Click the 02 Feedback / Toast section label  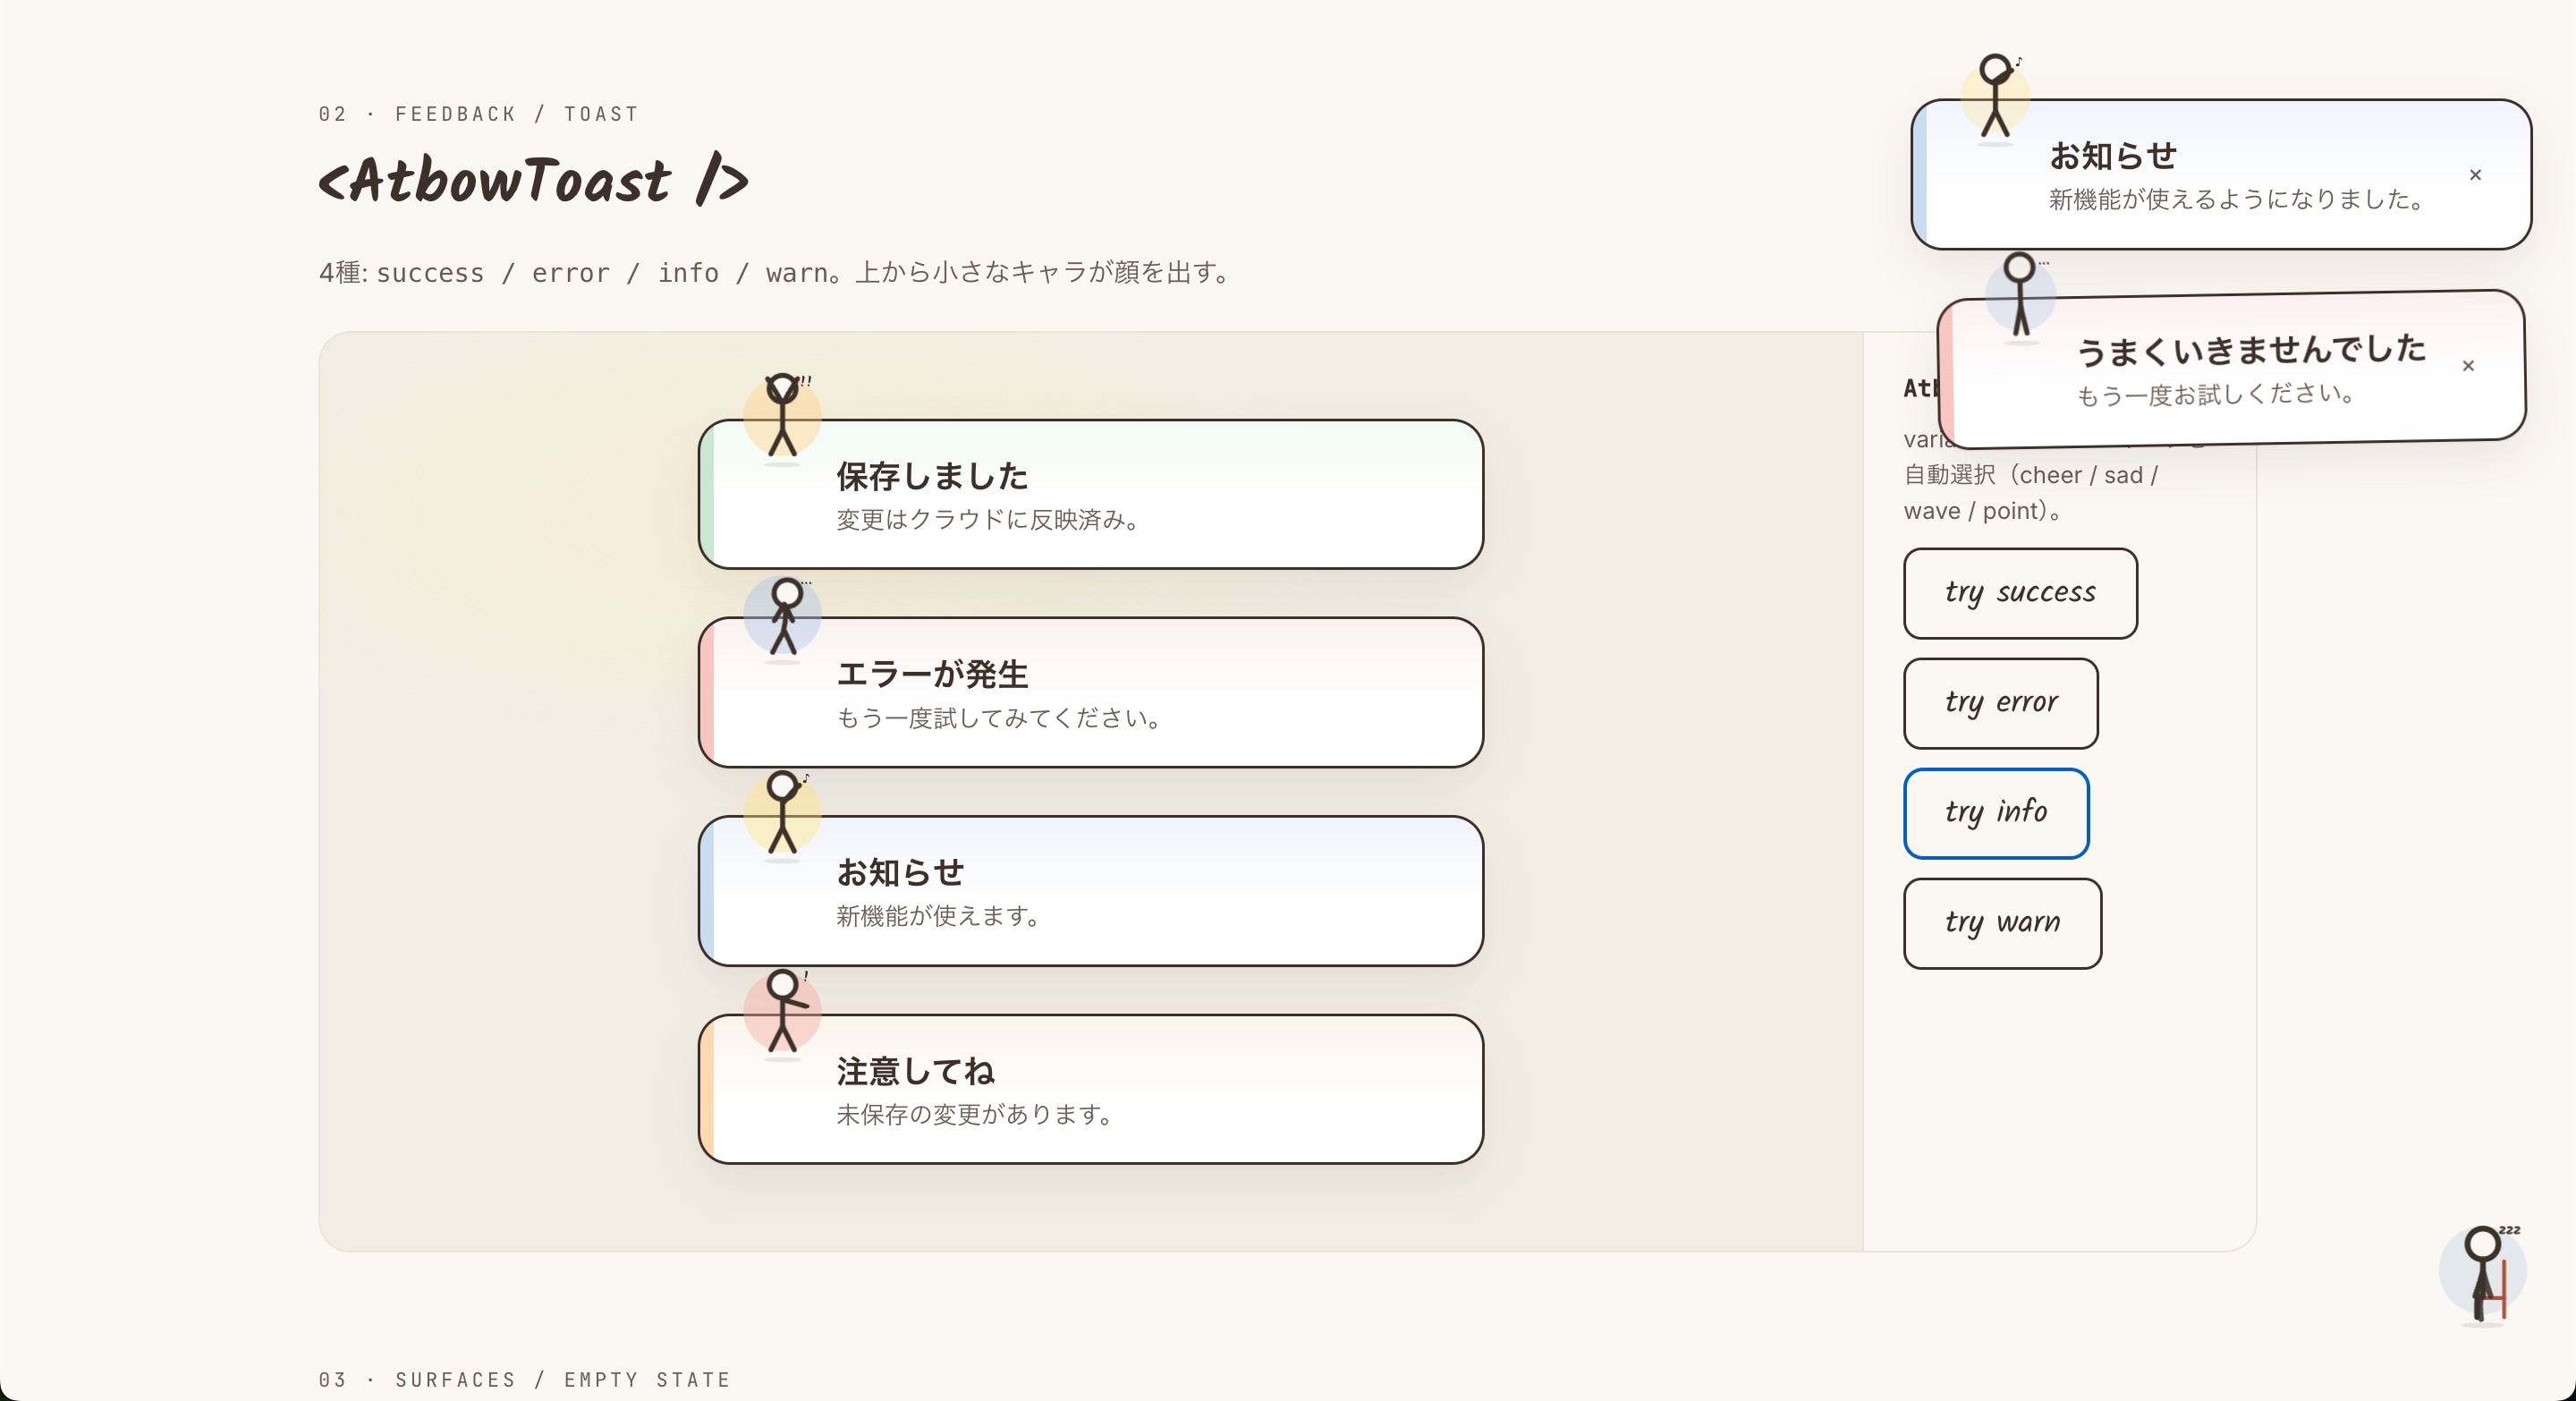[478, 114]
